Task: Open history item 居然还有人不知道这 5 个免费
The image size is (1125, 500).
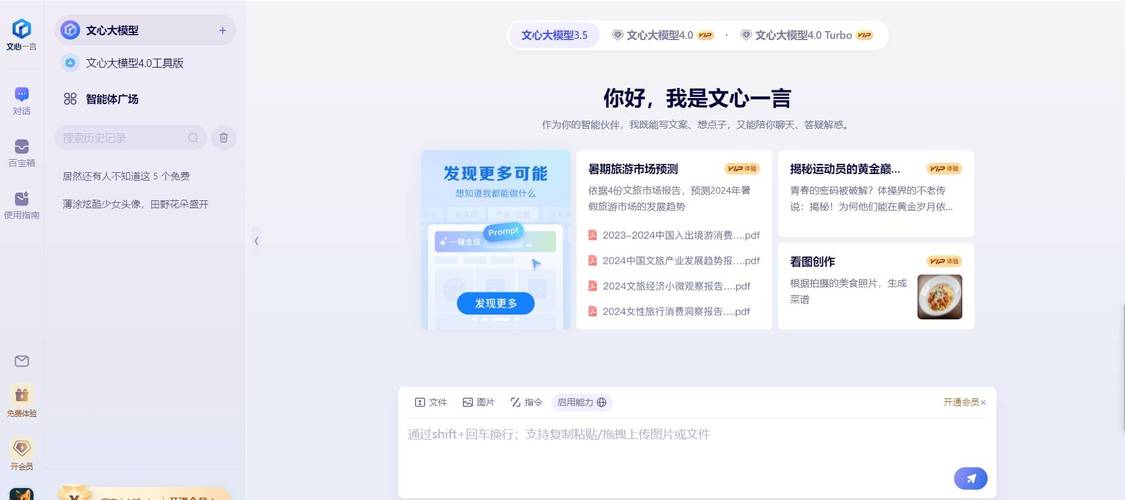Action: tap(126, 176)
